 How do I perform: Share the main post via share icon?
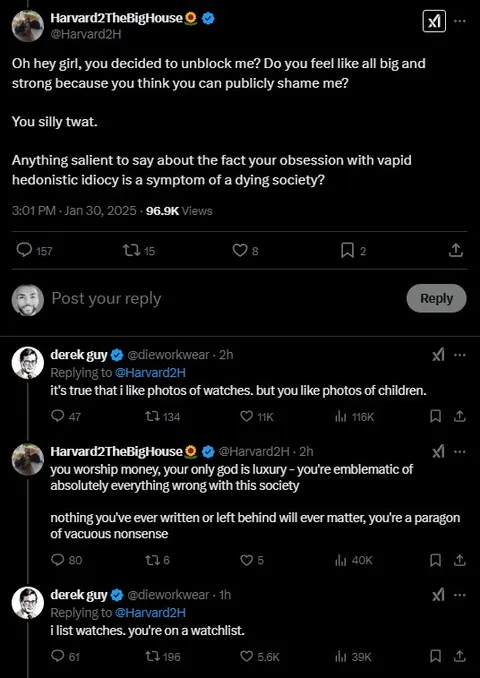coord(456,250)
